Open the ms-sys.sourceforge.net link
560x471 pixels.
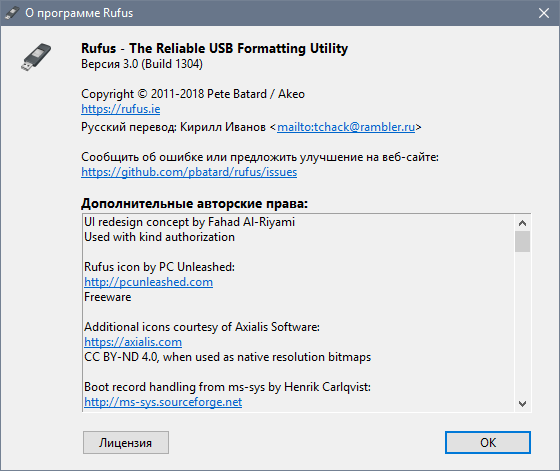163,402
